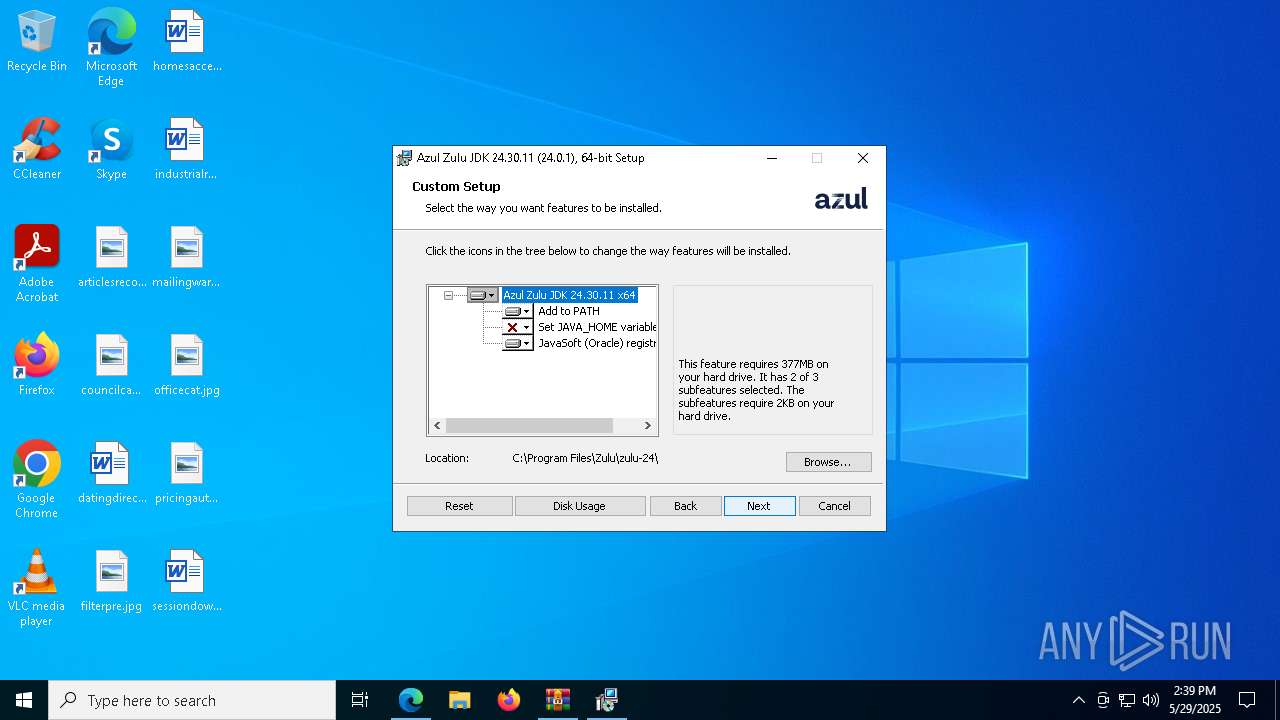Proceed with the Next button
The height and width of the screenshot is (720, 1280).
point(759,506)
